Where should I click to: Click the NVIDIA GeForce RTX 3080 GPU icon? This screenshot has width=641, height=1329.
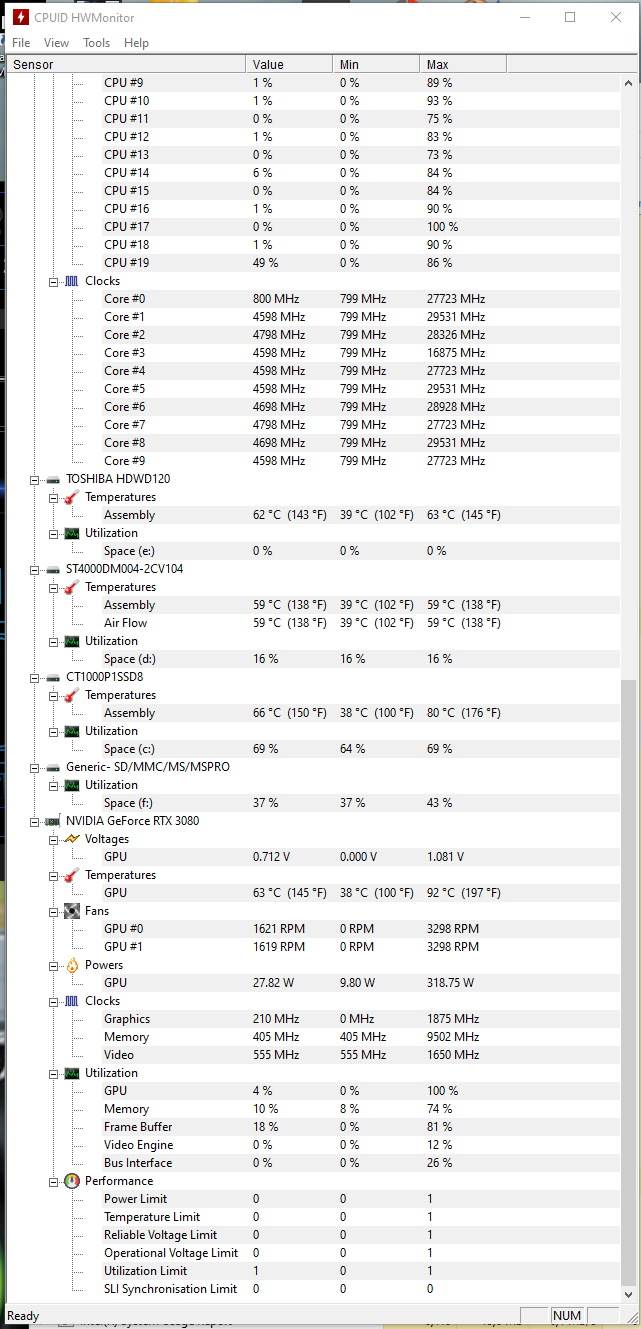tap(53, 821)
